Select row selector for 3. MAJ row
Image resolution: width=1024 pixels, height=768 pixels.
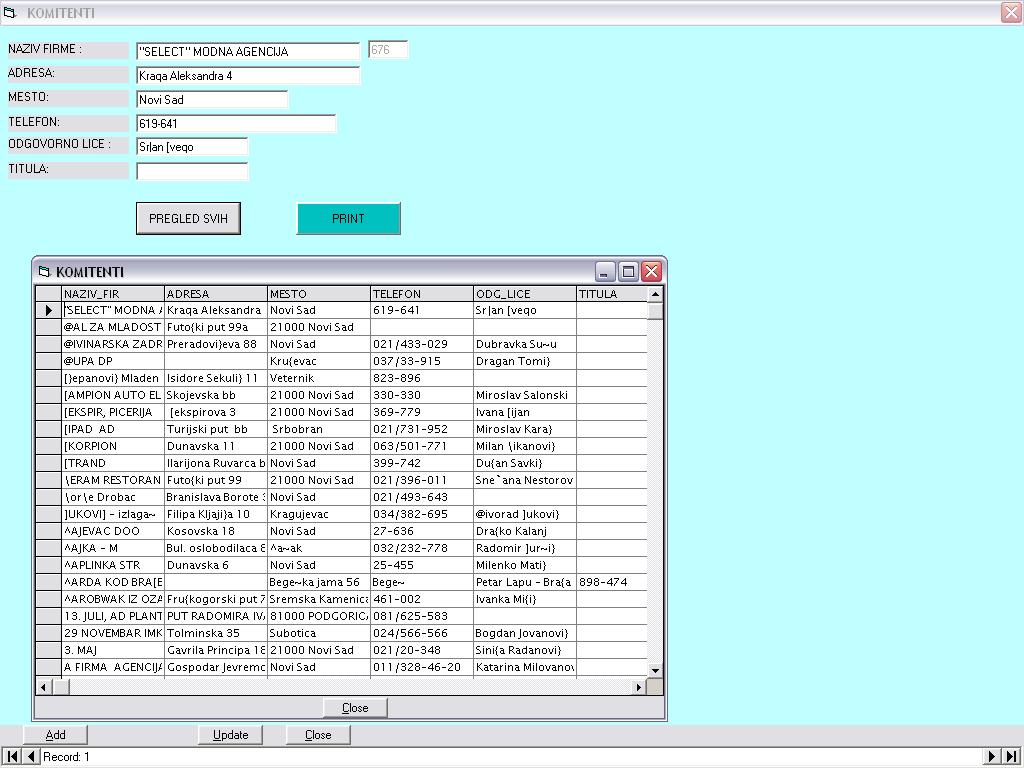pos(48,650)
